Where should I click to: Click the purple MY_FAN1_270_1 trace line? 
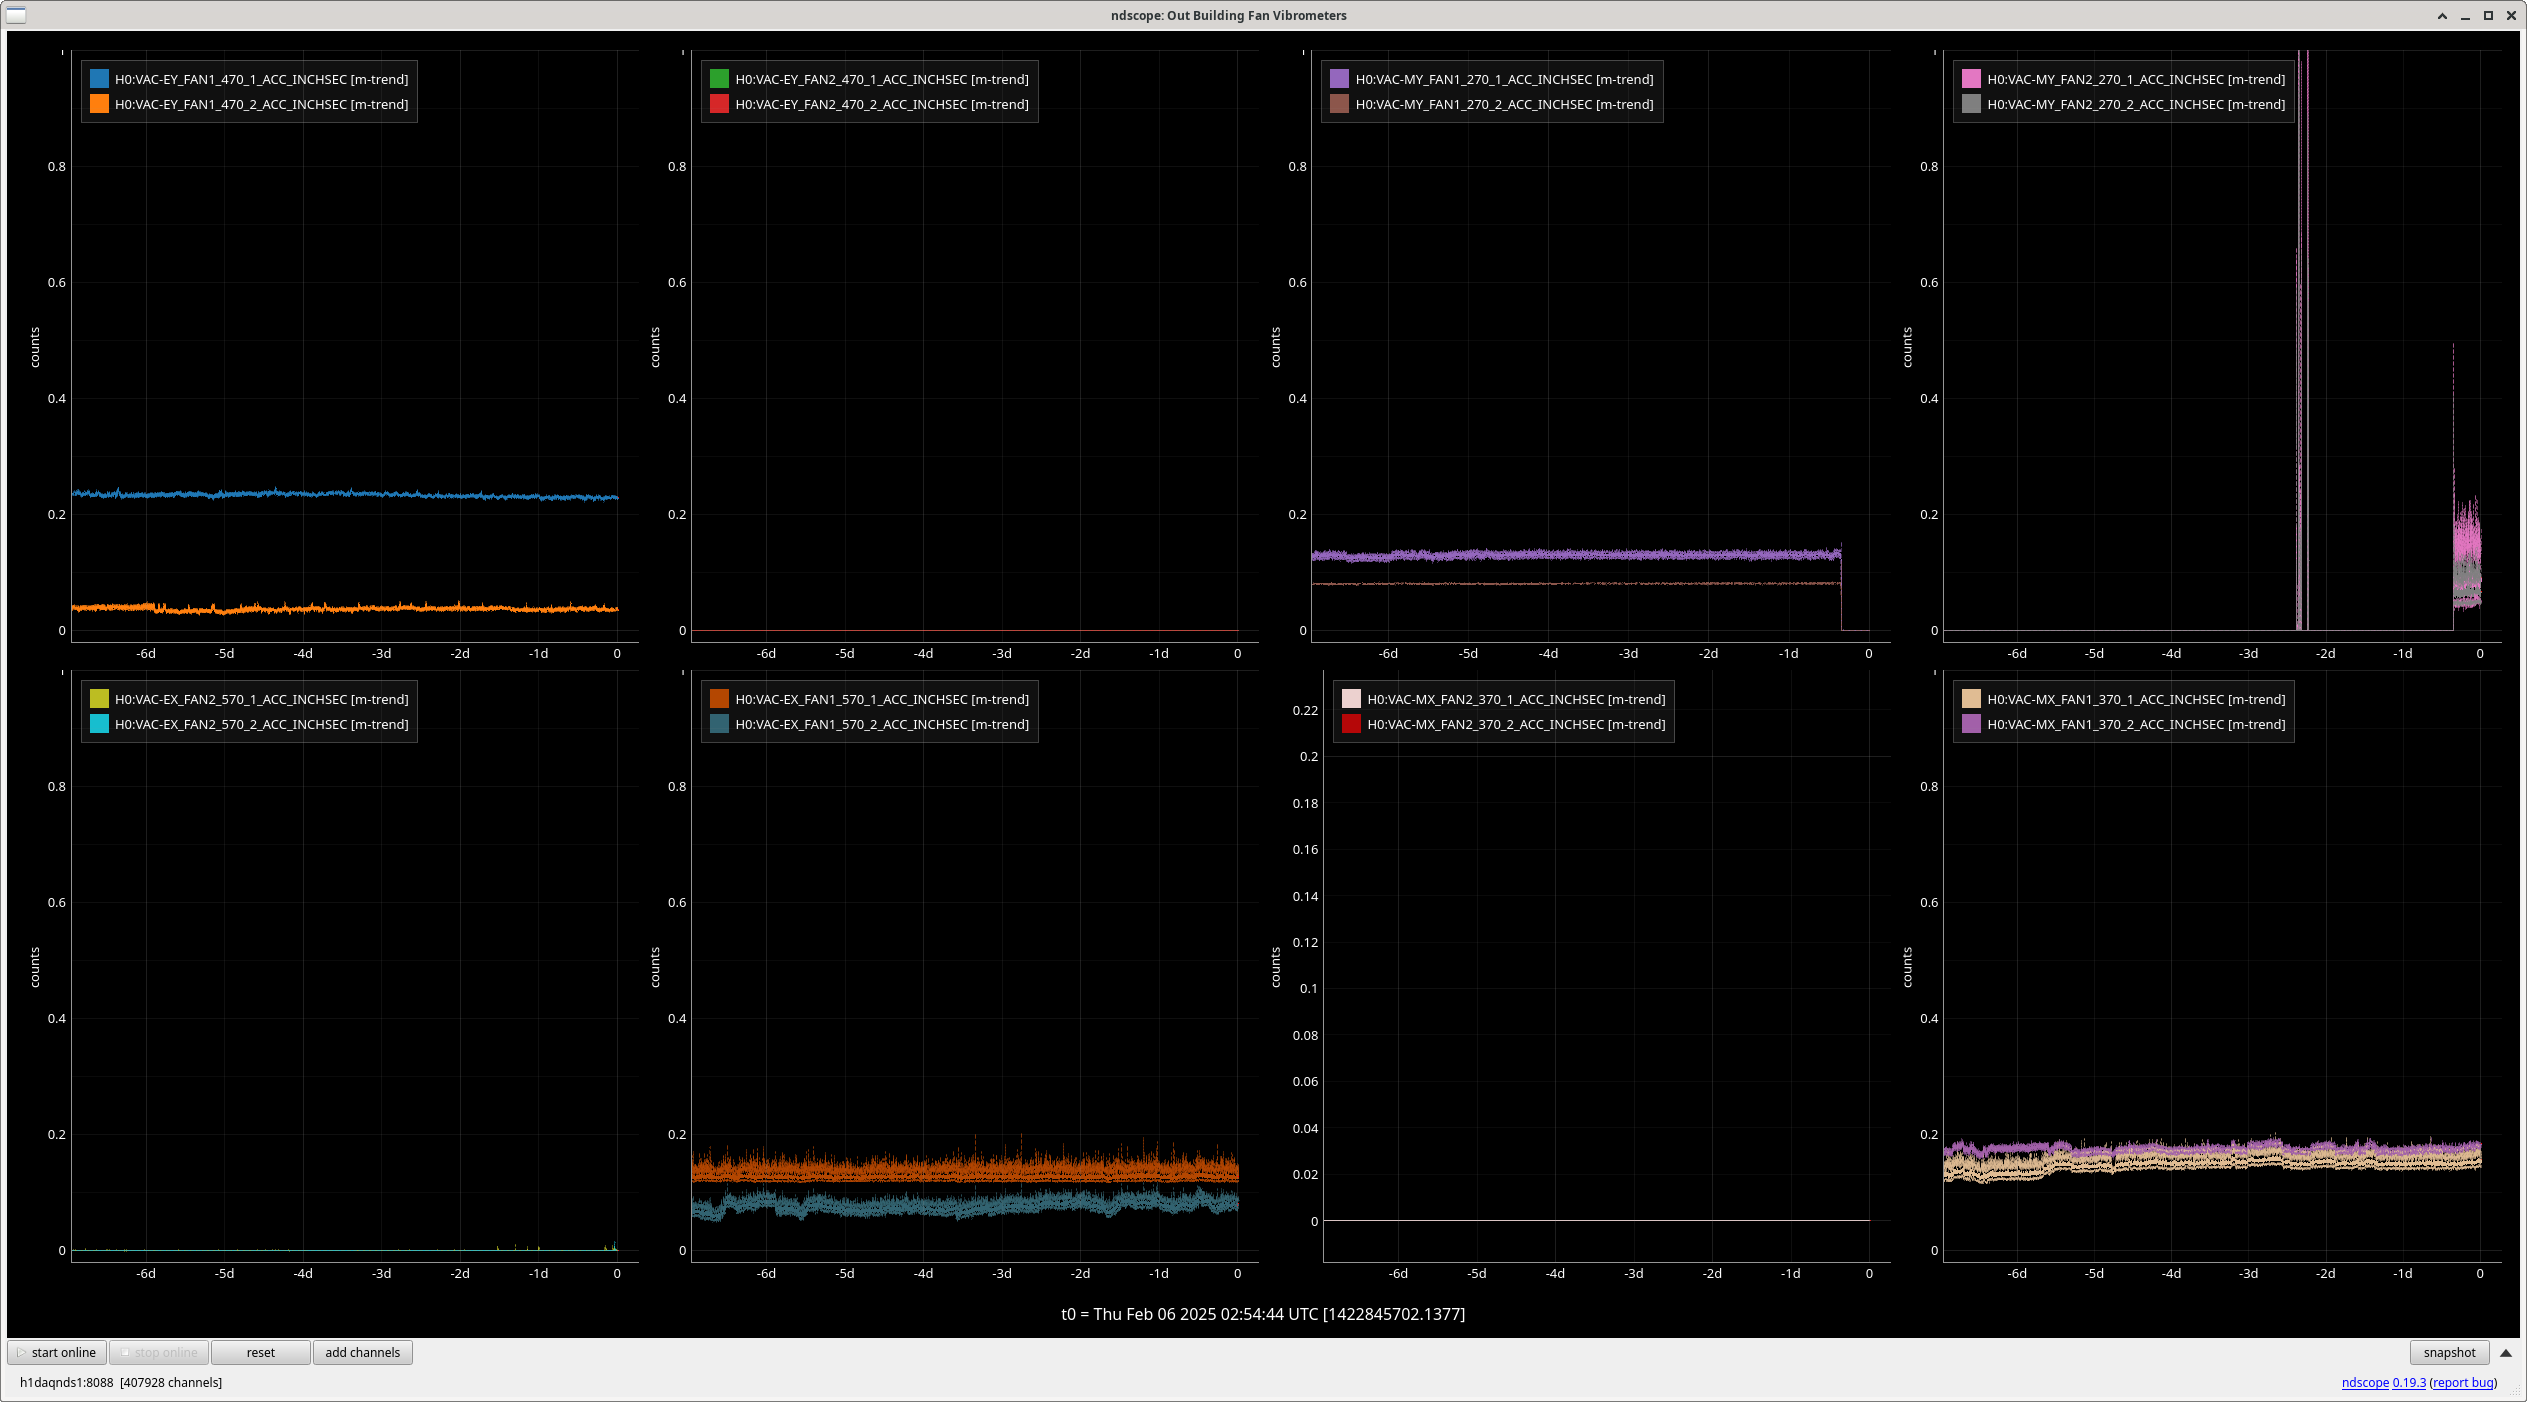[x=1576, y=554]
